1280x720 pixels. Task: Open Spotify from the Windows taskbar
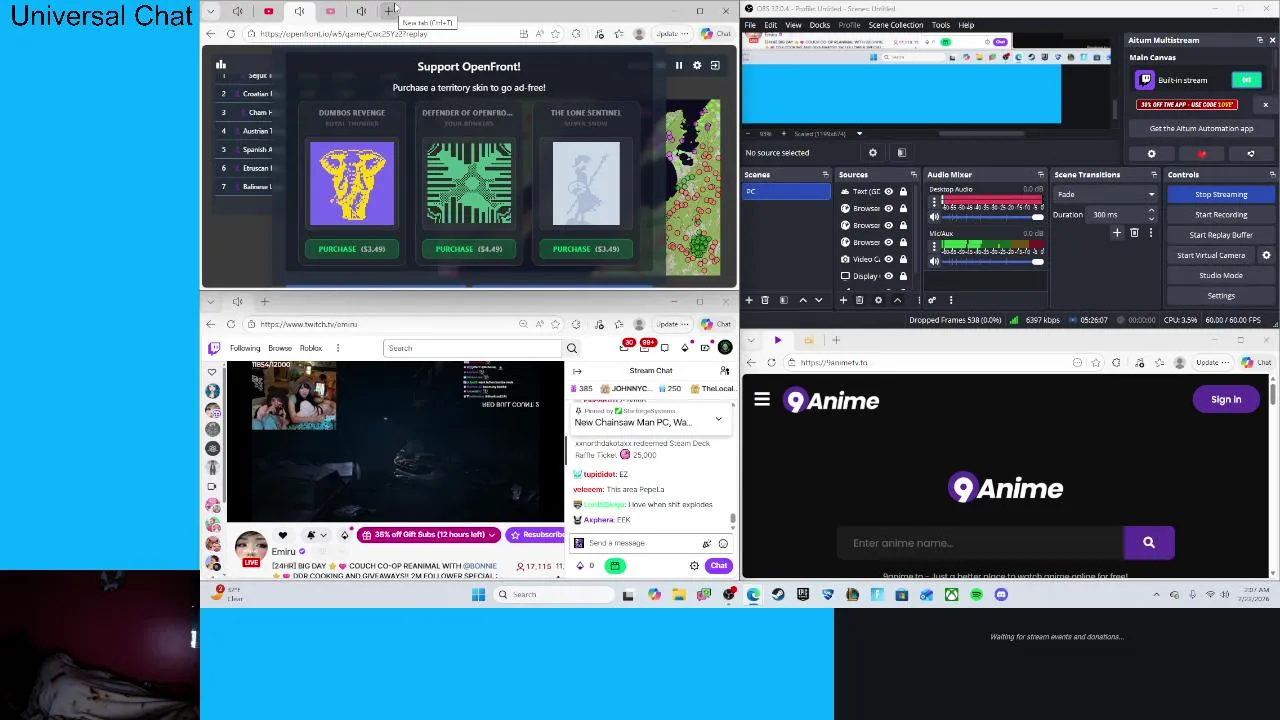[x=976, y=595]
